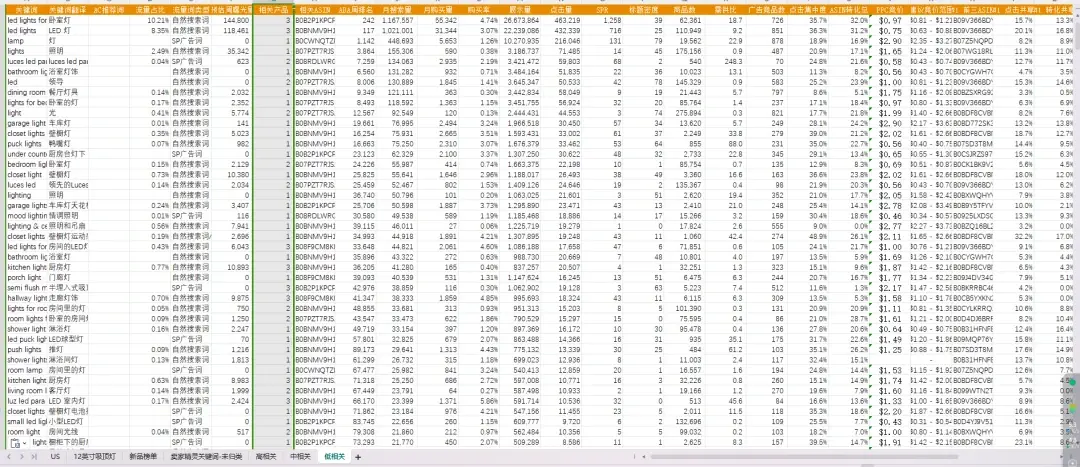Select the active 低相关 sheet tab
The image size is (1080, 467).
334,457
